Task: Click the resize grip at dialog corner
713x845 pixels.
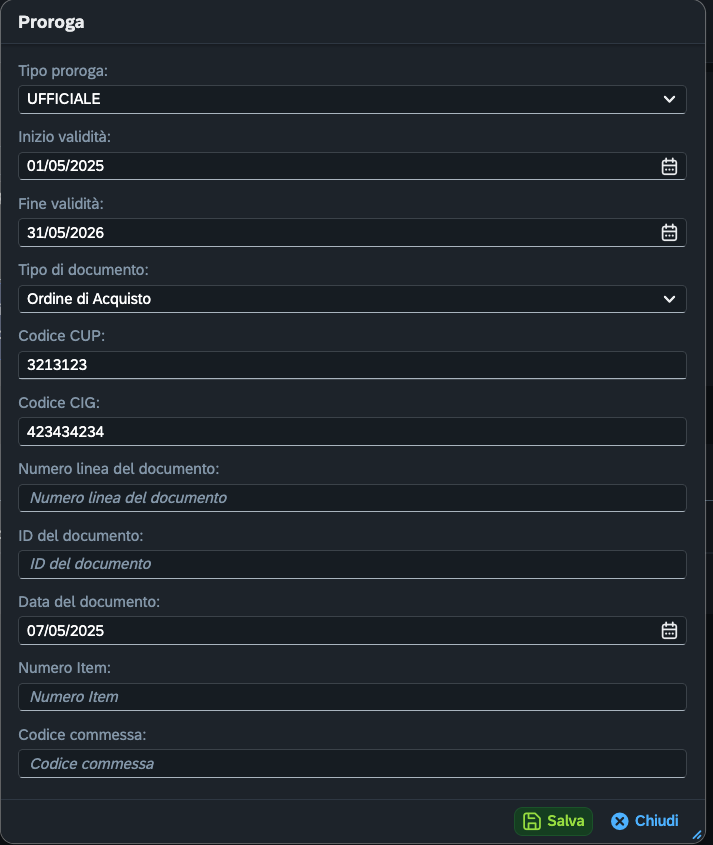Action: click(x=698, y=834)
